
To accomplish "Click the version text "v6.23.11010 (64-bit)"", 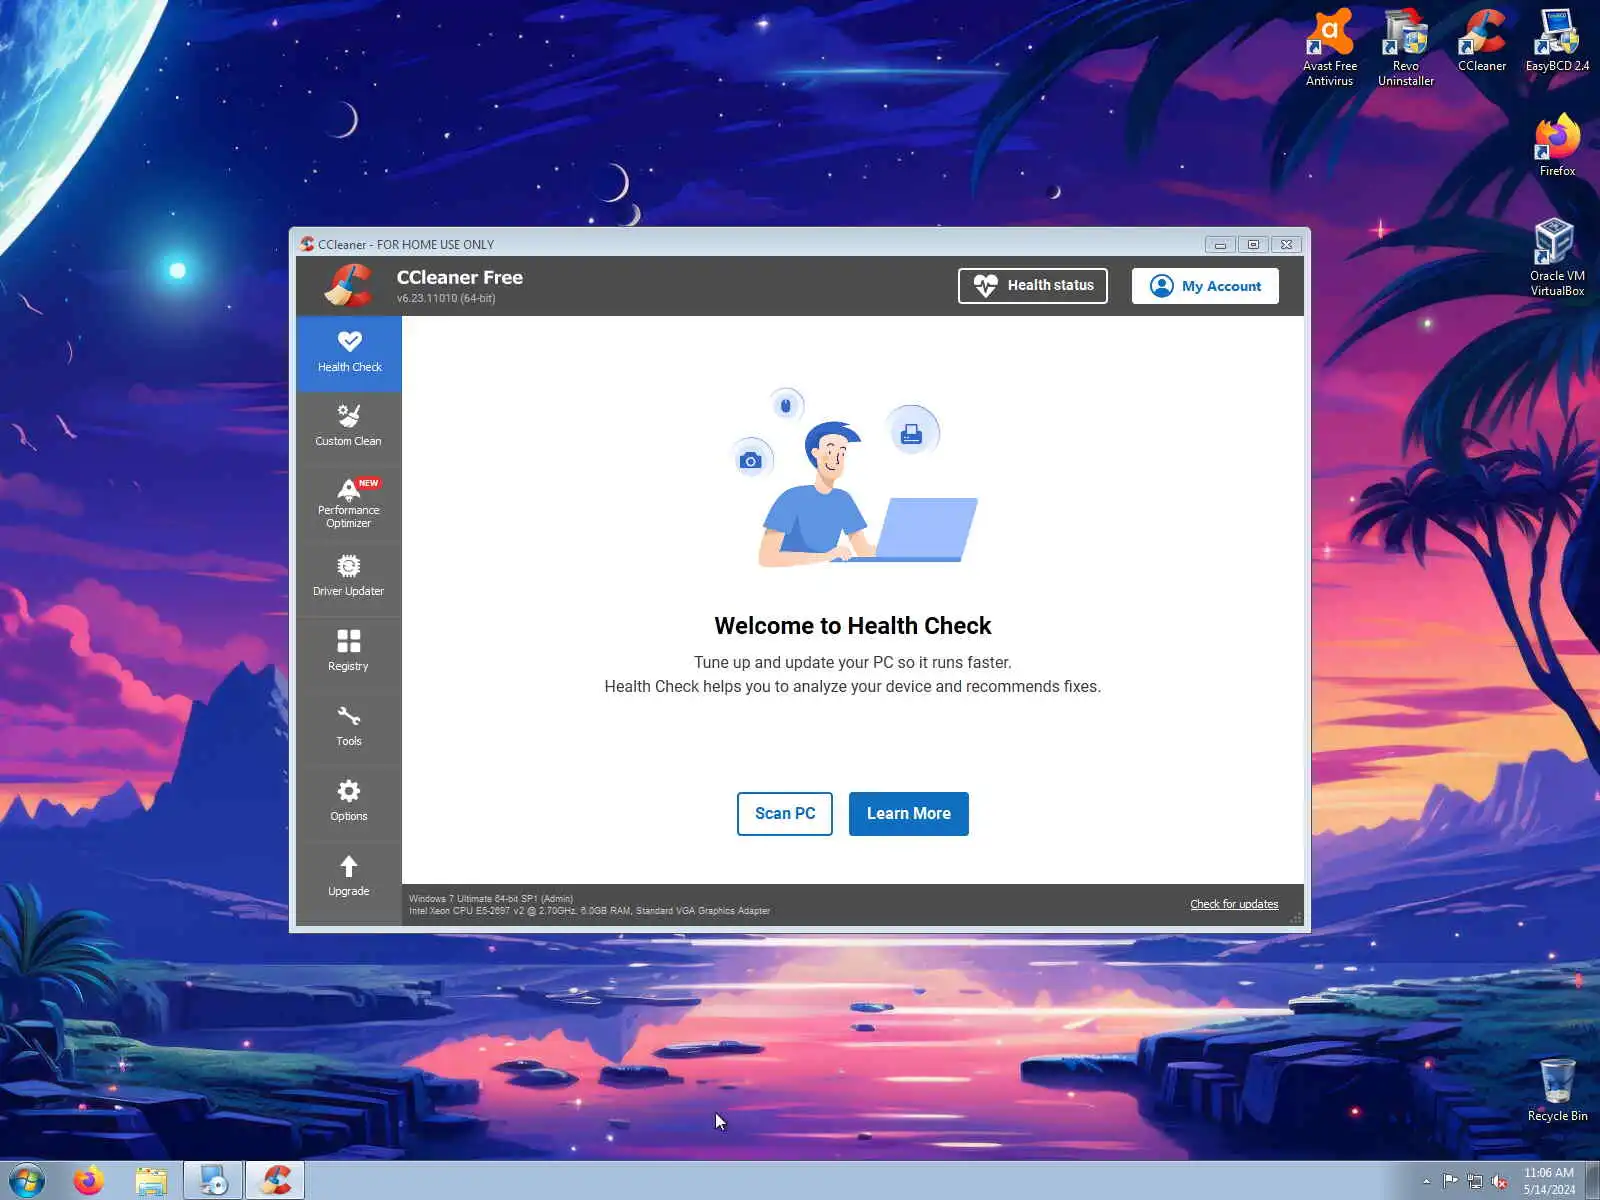I will (446, 298).
